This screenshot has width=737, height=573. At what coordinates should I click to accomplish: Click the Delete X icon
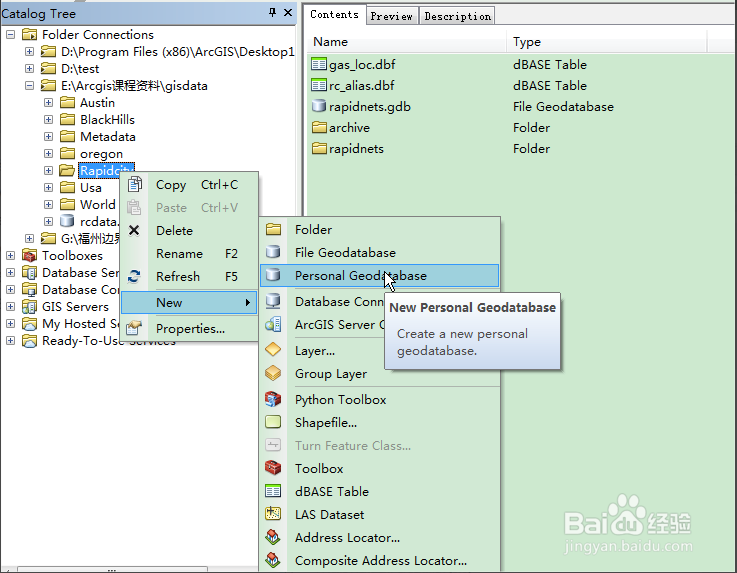pyautogui.click(x=134, y=230)
